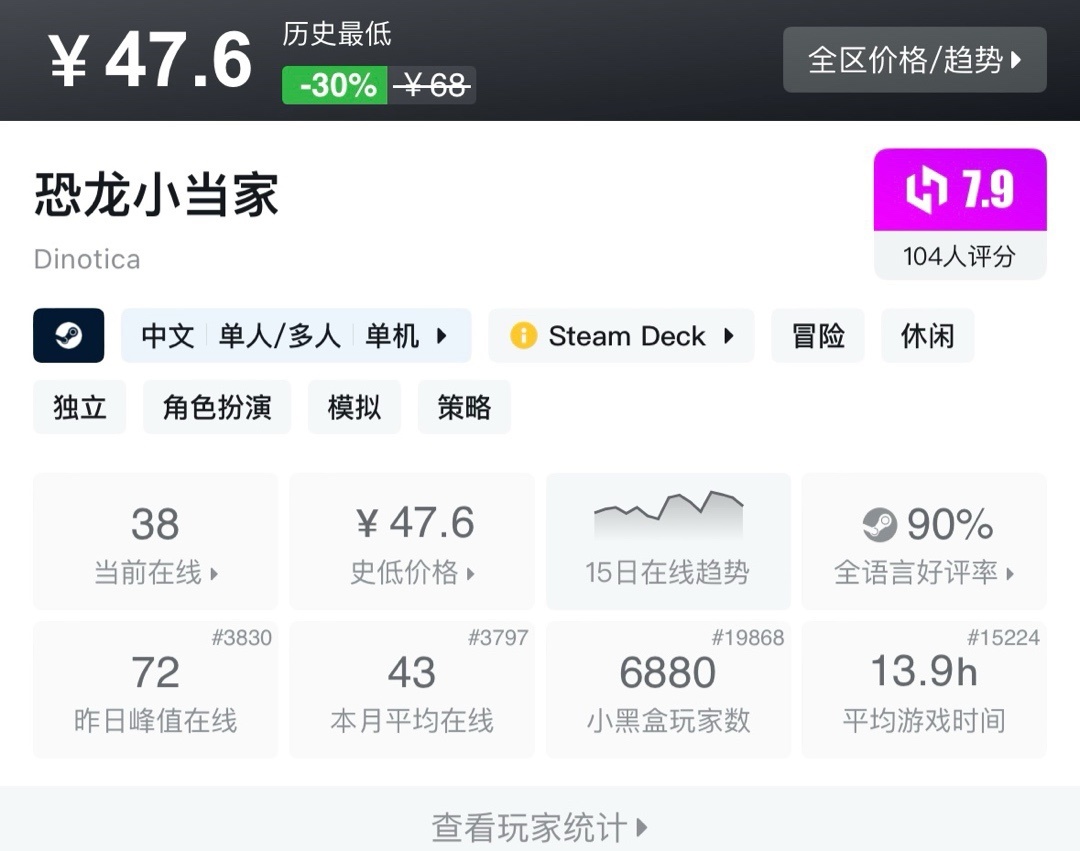Select the 休闲 tag

[x=928, y=335]
